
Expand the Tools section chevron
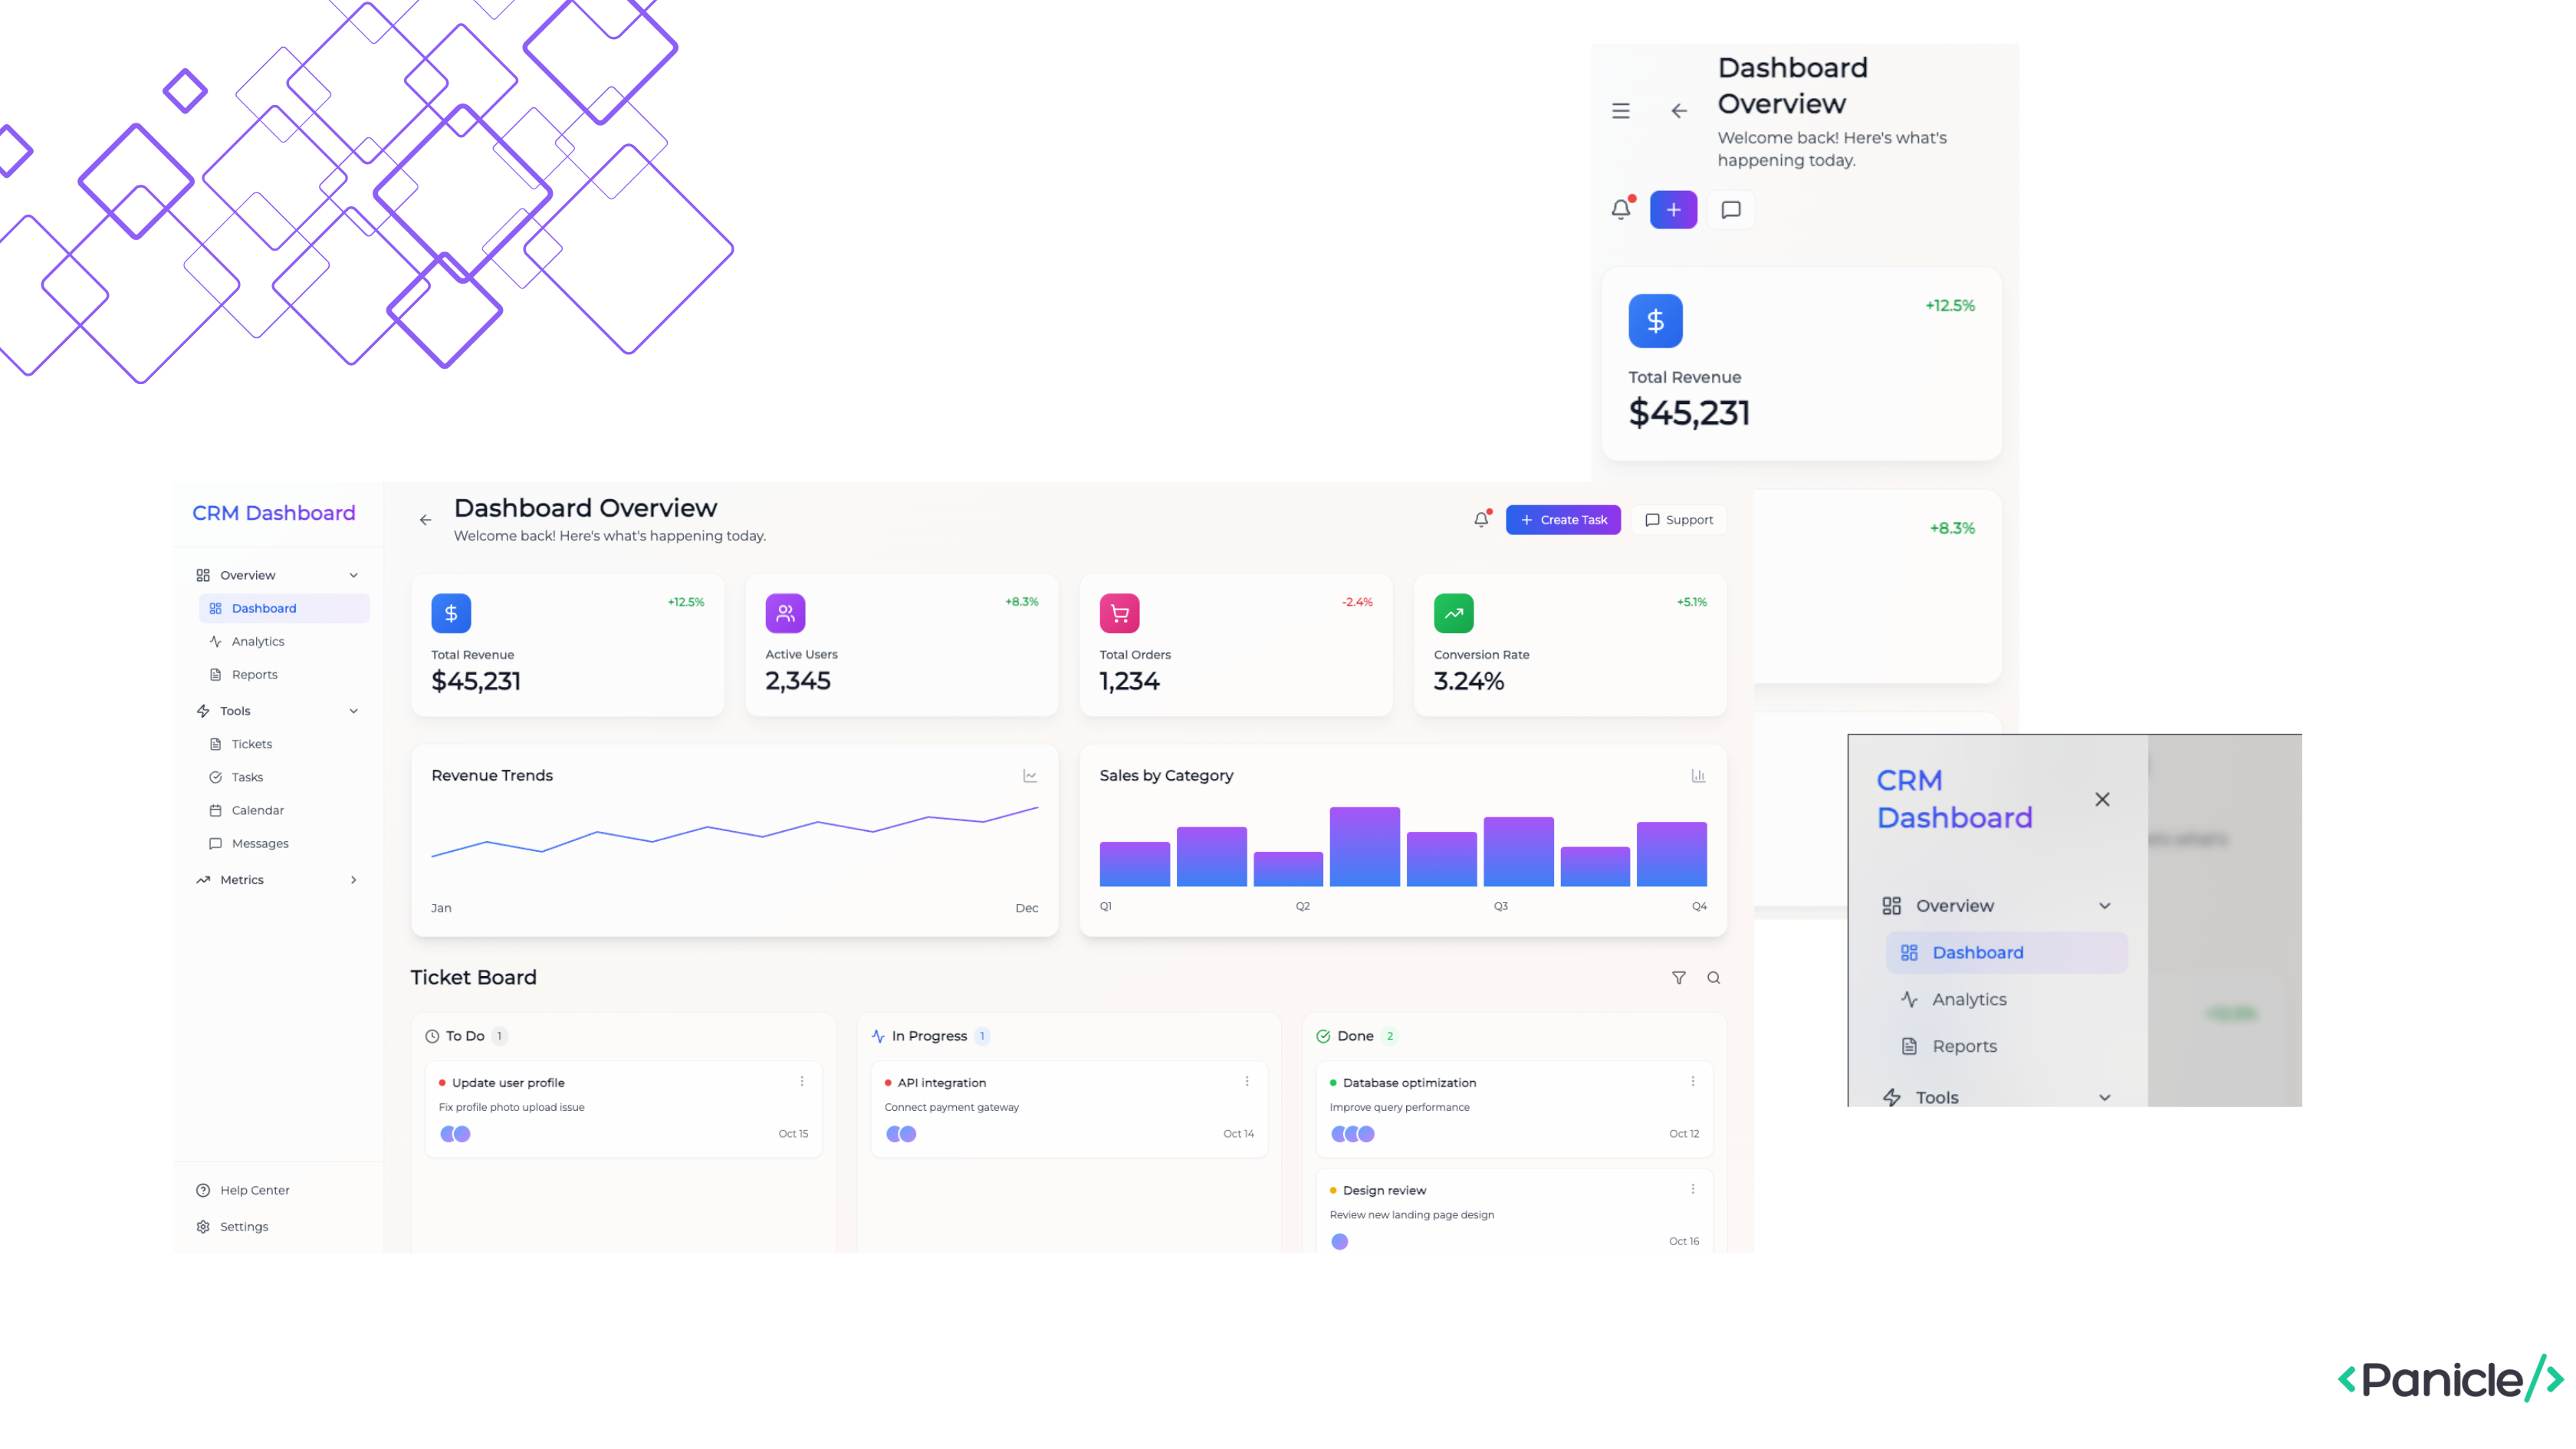[354, 711]
